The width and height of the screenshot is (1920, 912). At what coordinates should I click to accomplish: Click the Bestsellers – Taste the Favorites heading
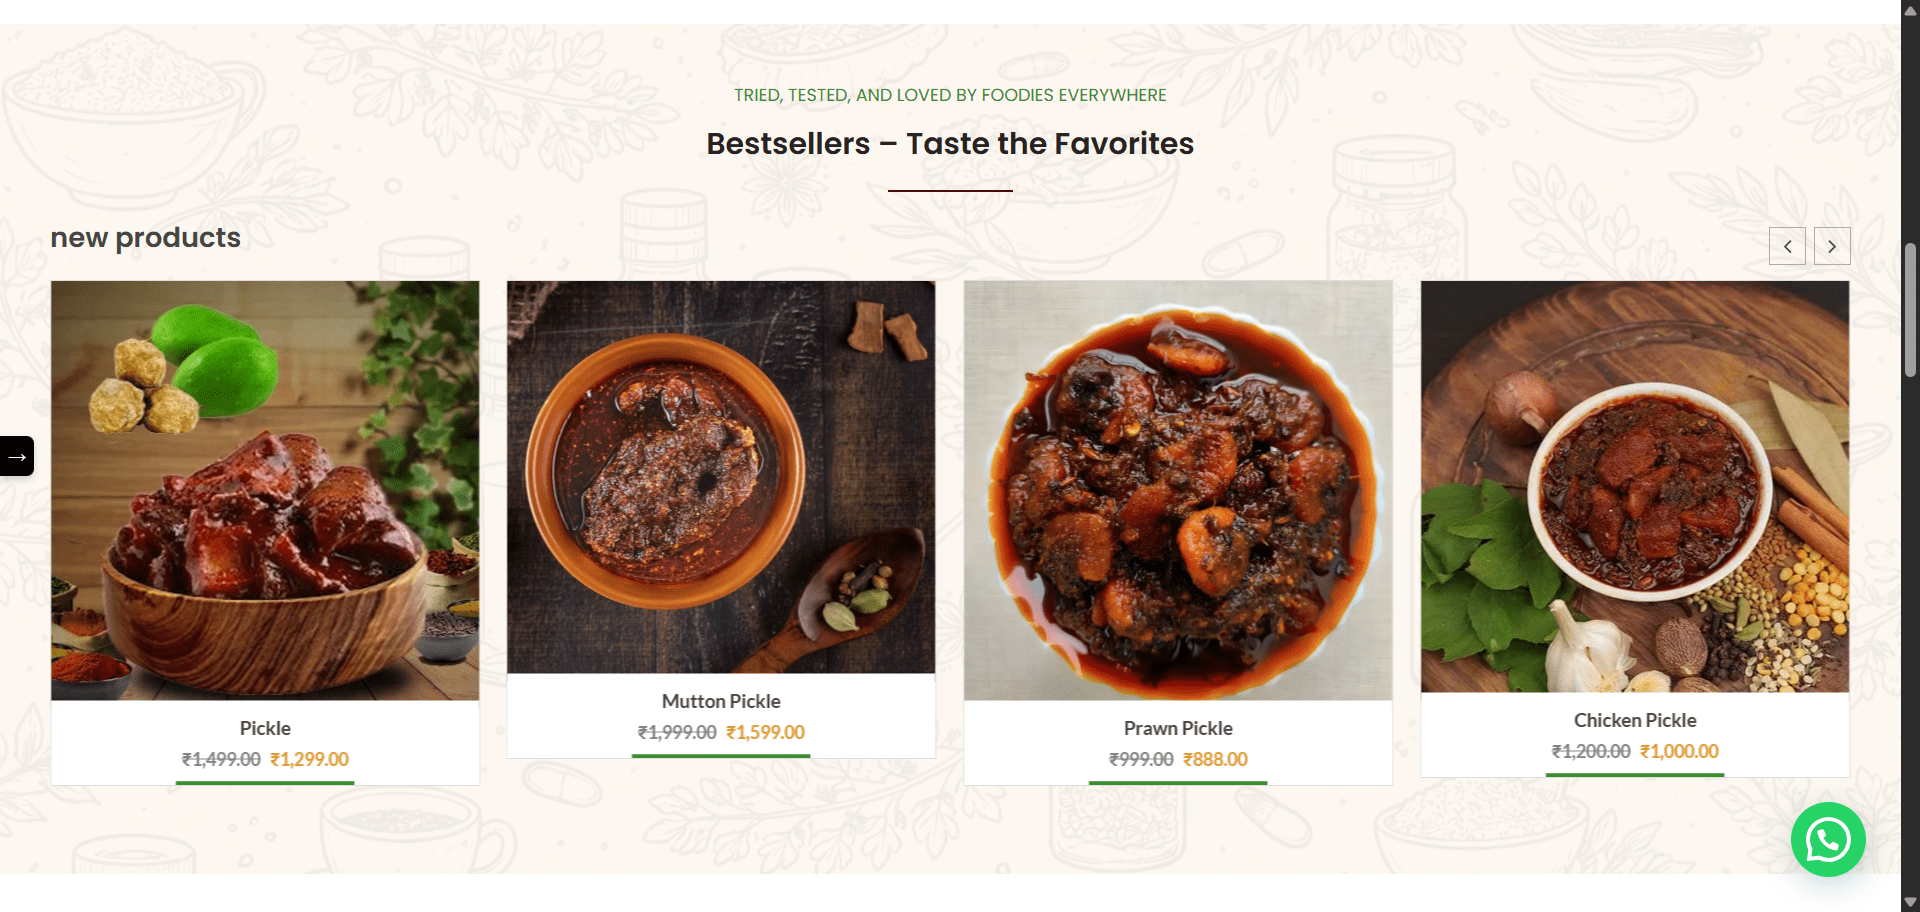pos(950,144)
